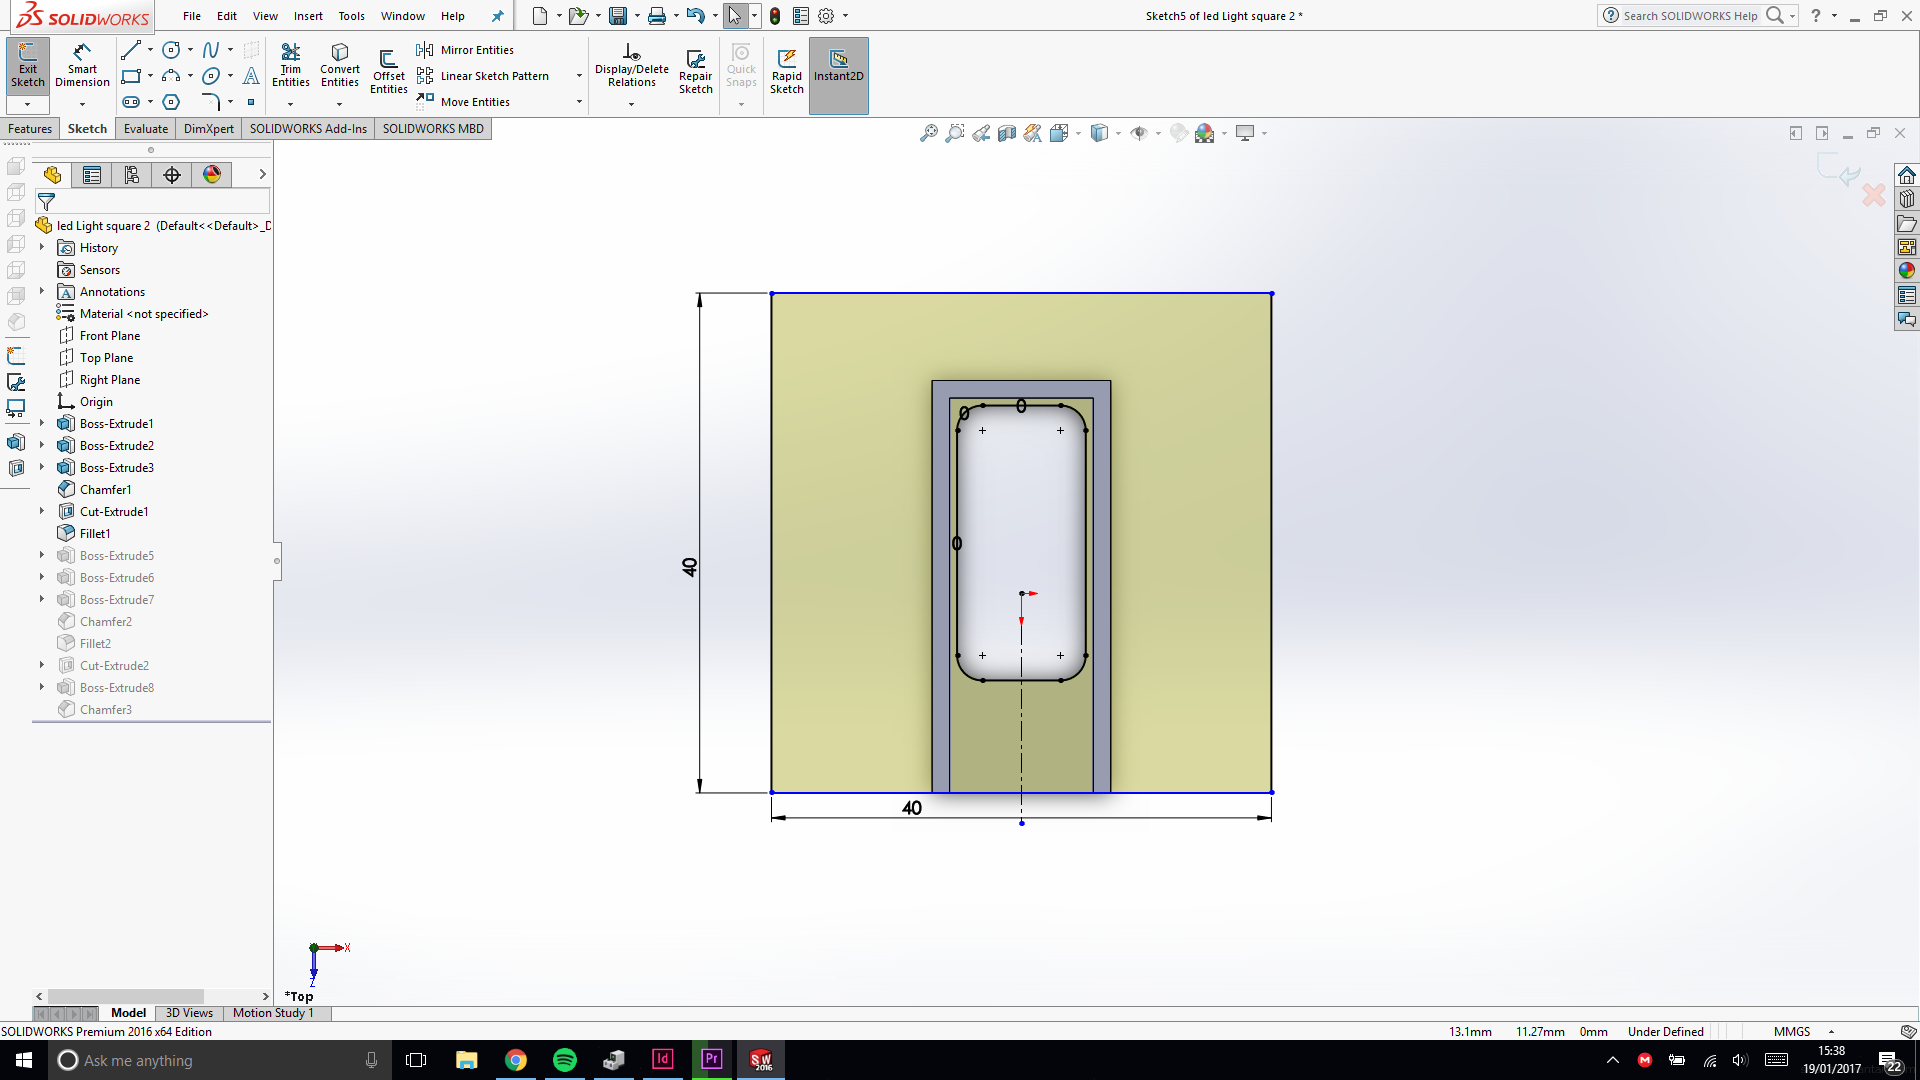1920x1080 pixels.
Task: Click Mirror Entities
Action: point(465,50)
